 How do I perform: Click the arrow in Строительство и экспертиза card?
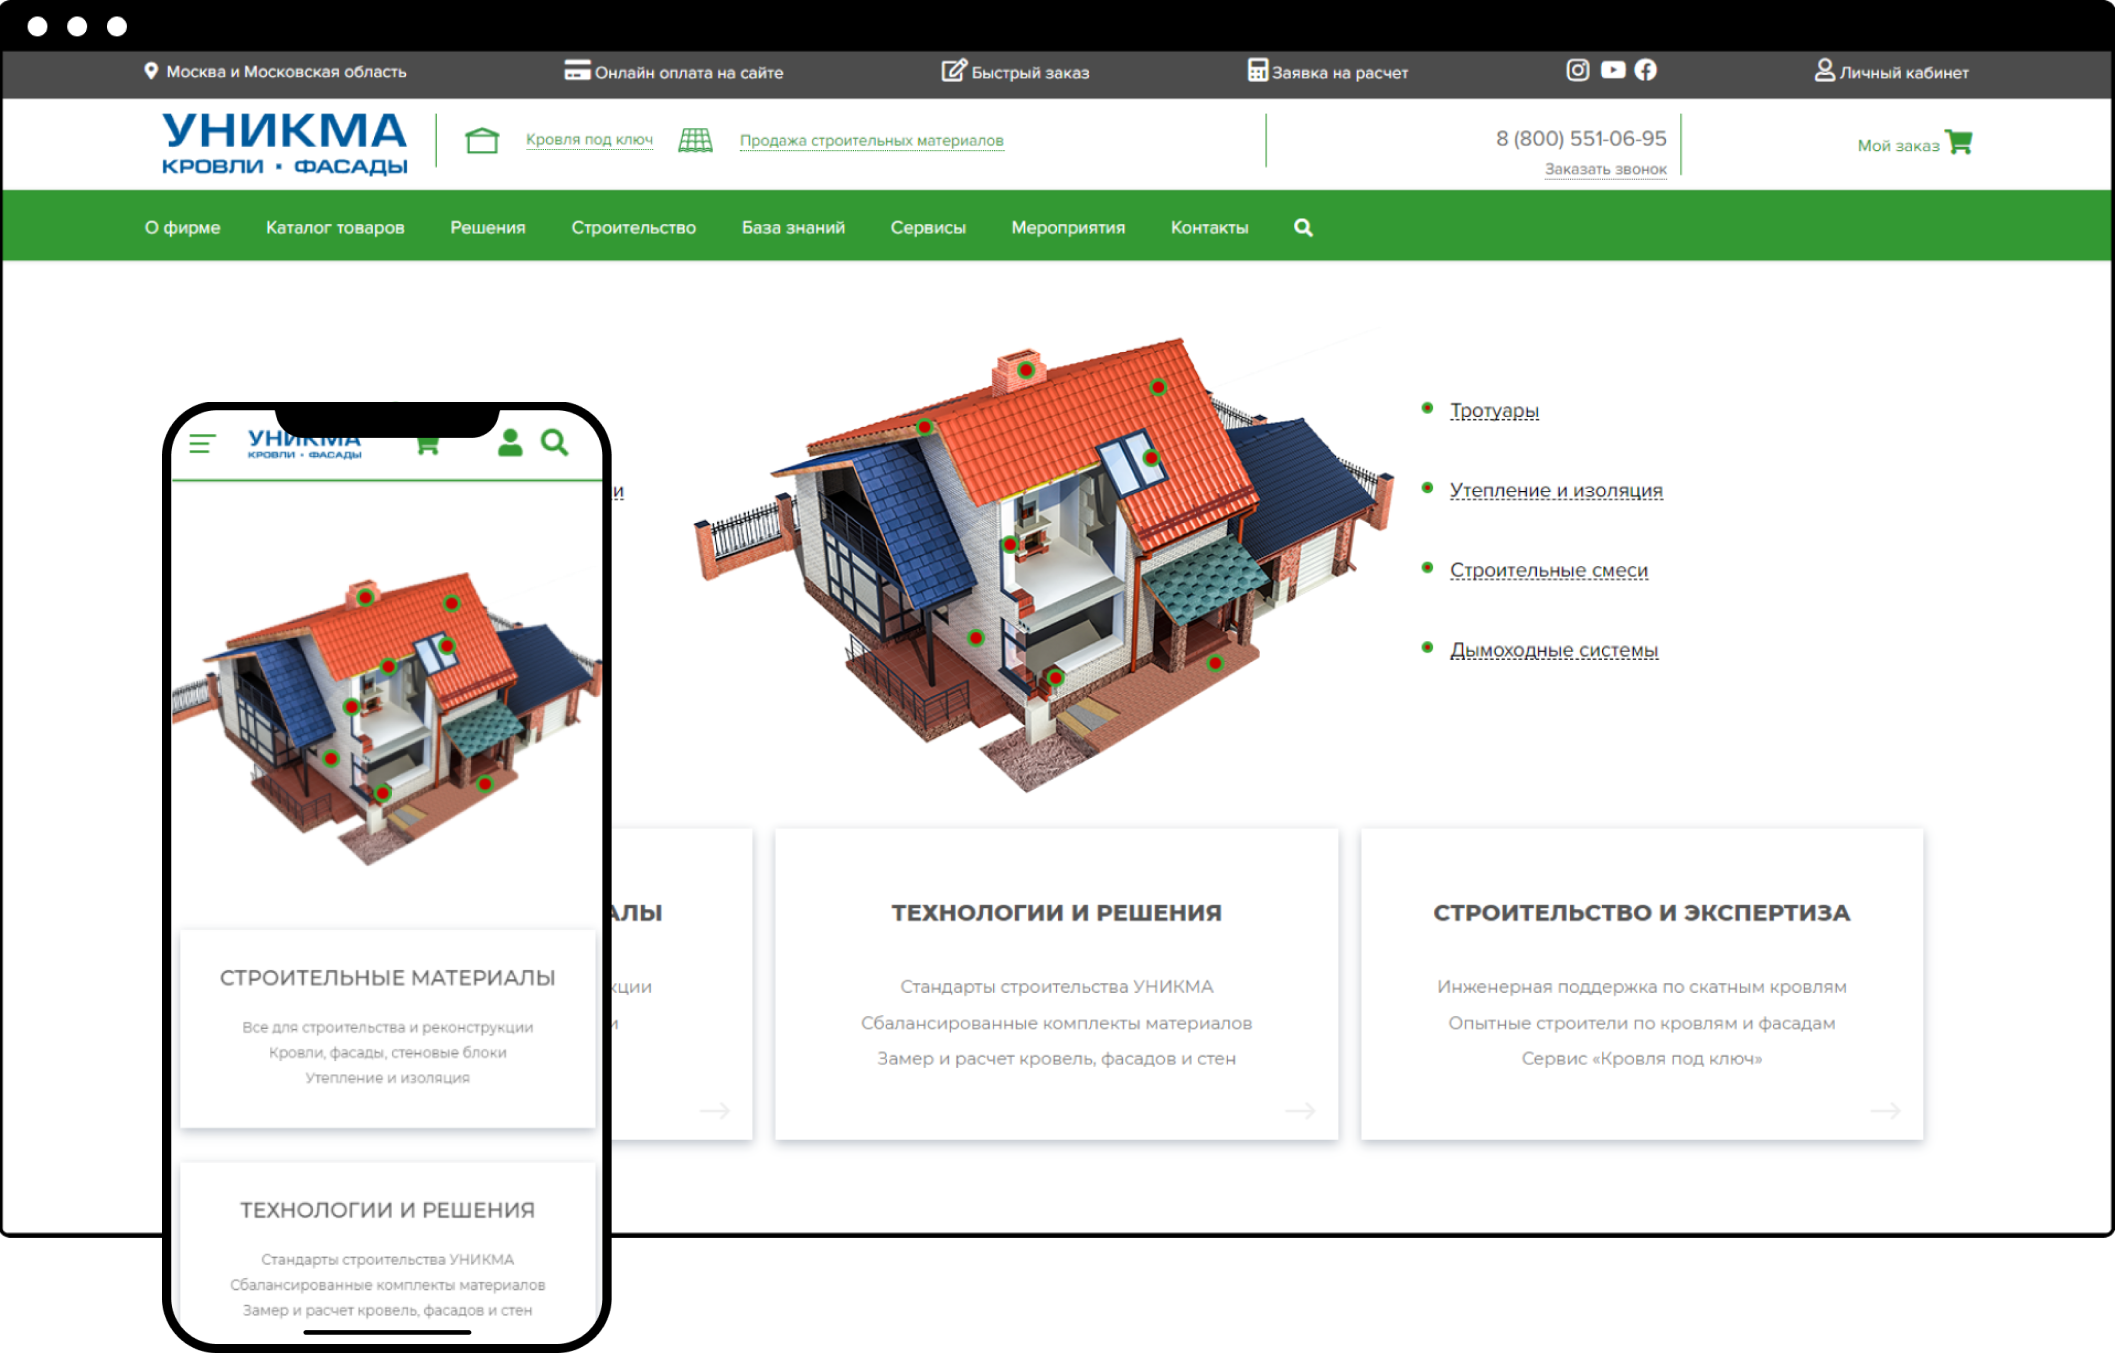pyautogui.click(x=1884, y=1111)
